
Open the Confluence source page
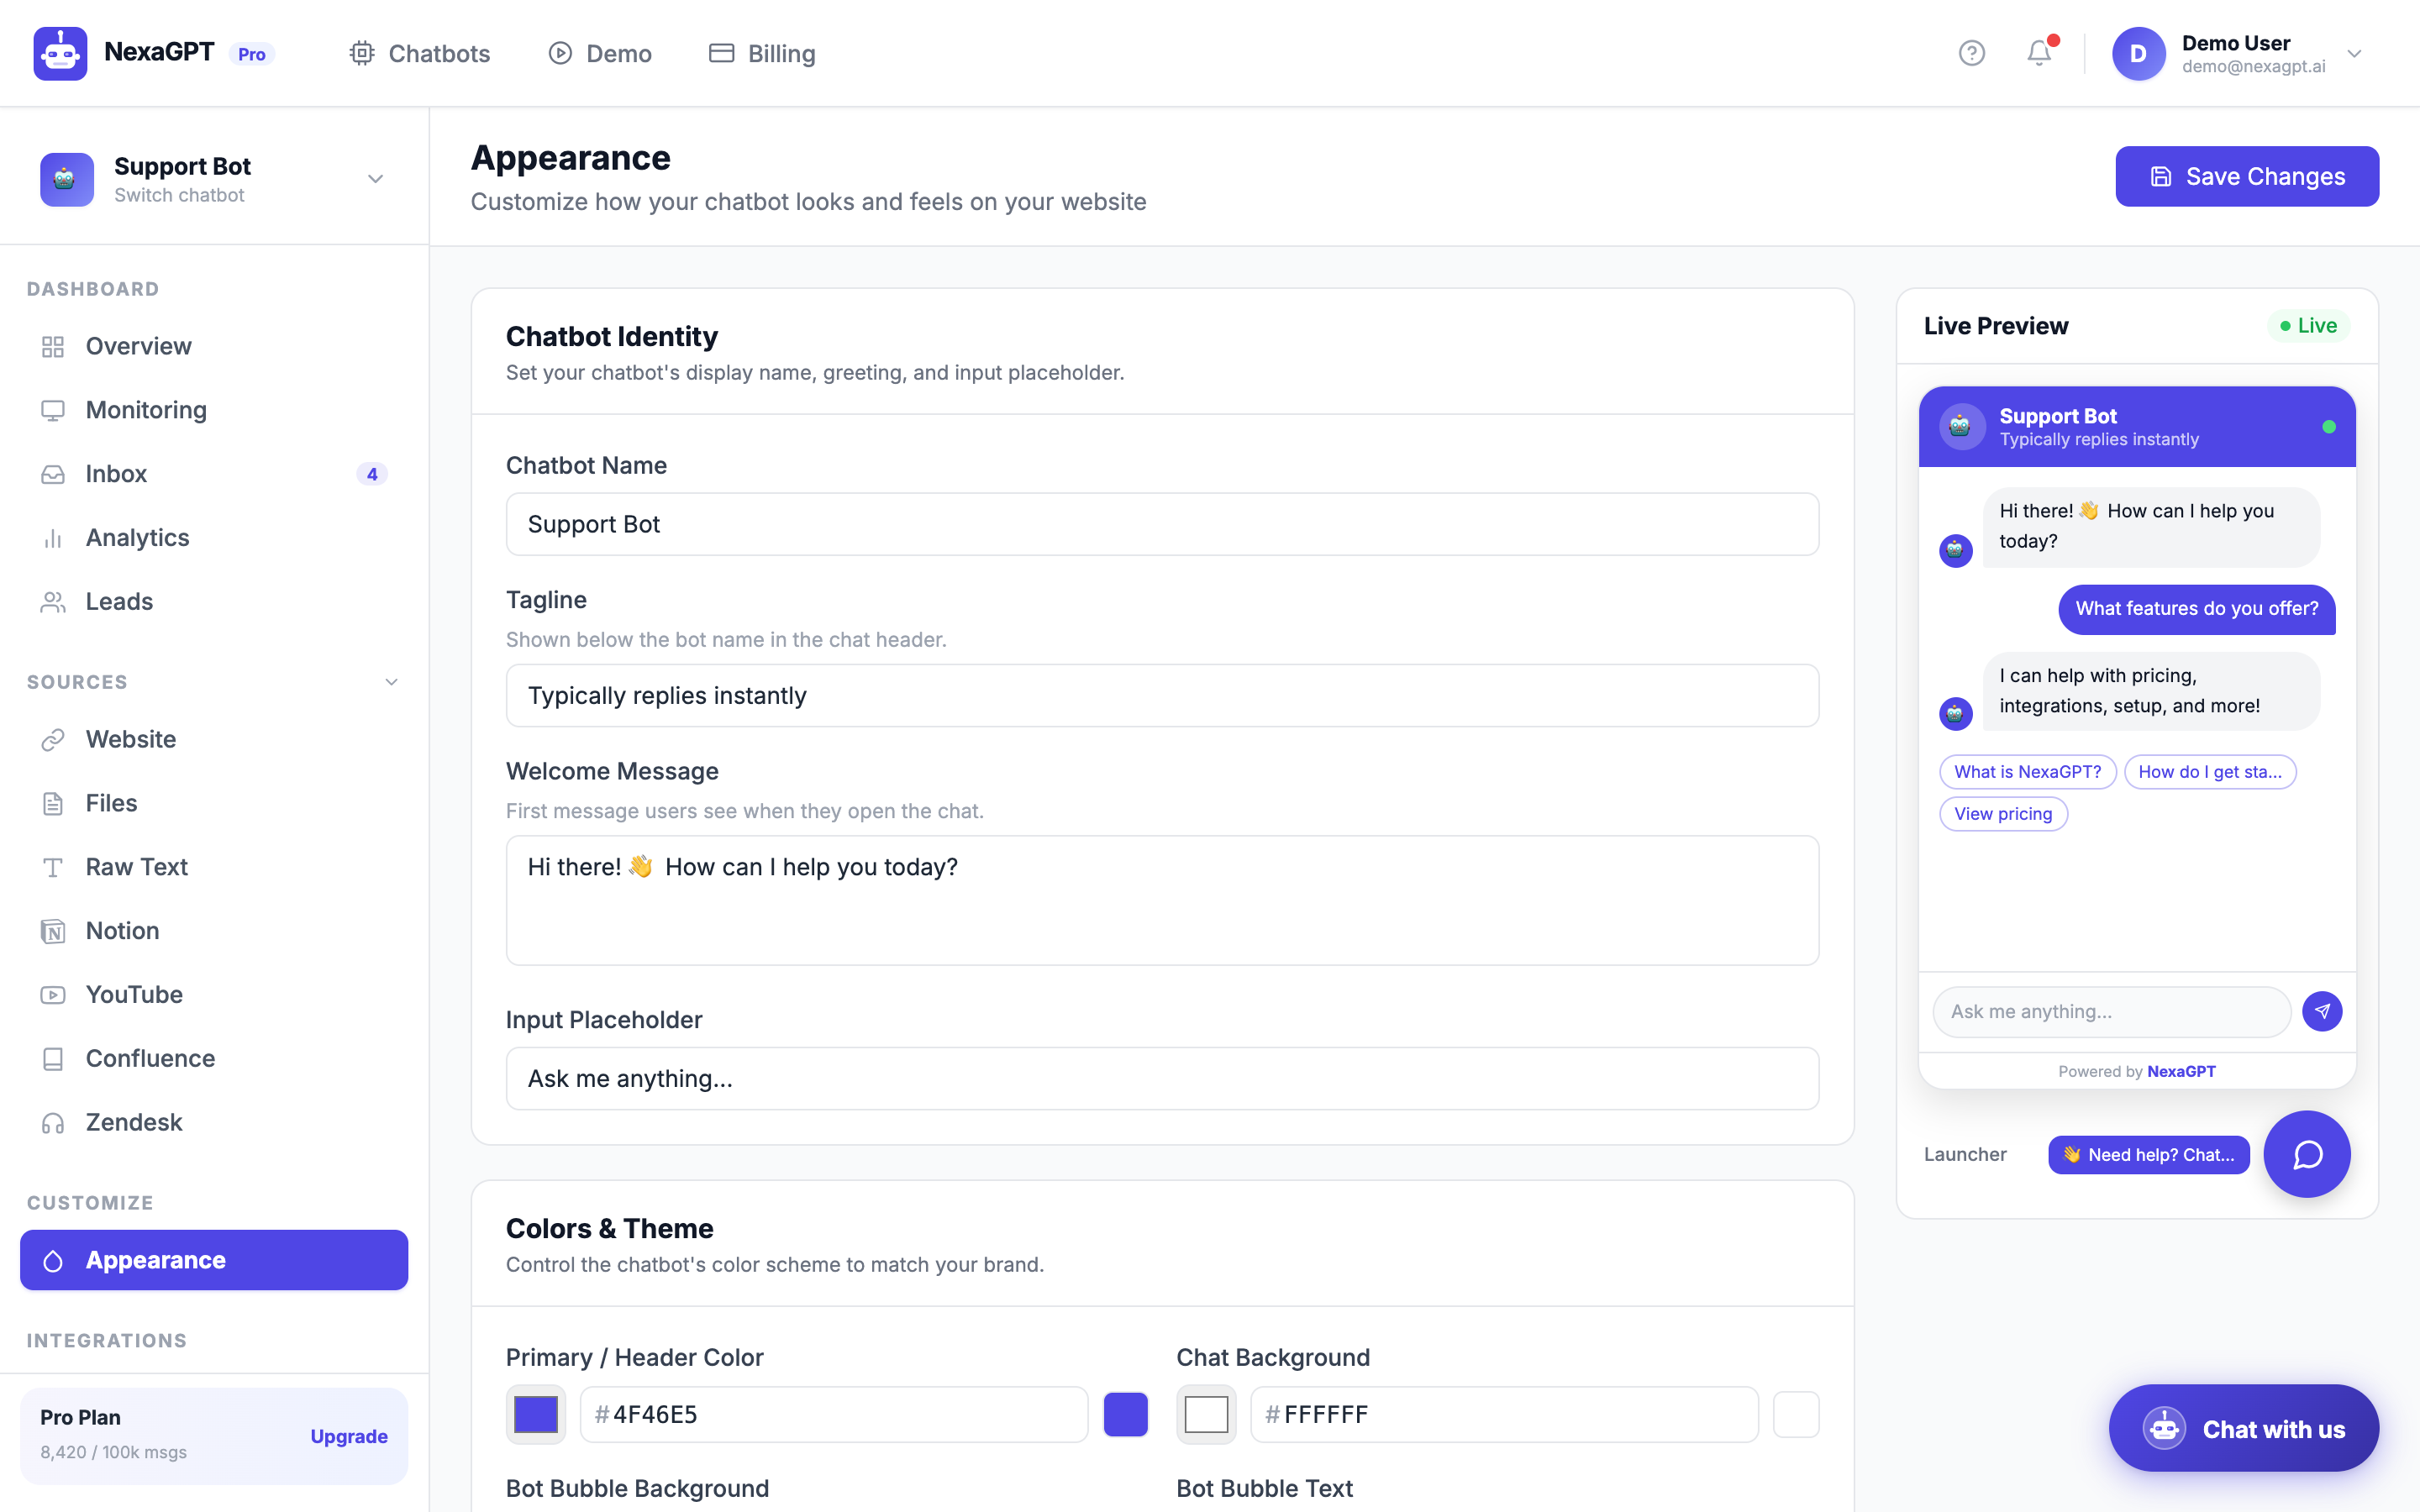coord(214,1058)
